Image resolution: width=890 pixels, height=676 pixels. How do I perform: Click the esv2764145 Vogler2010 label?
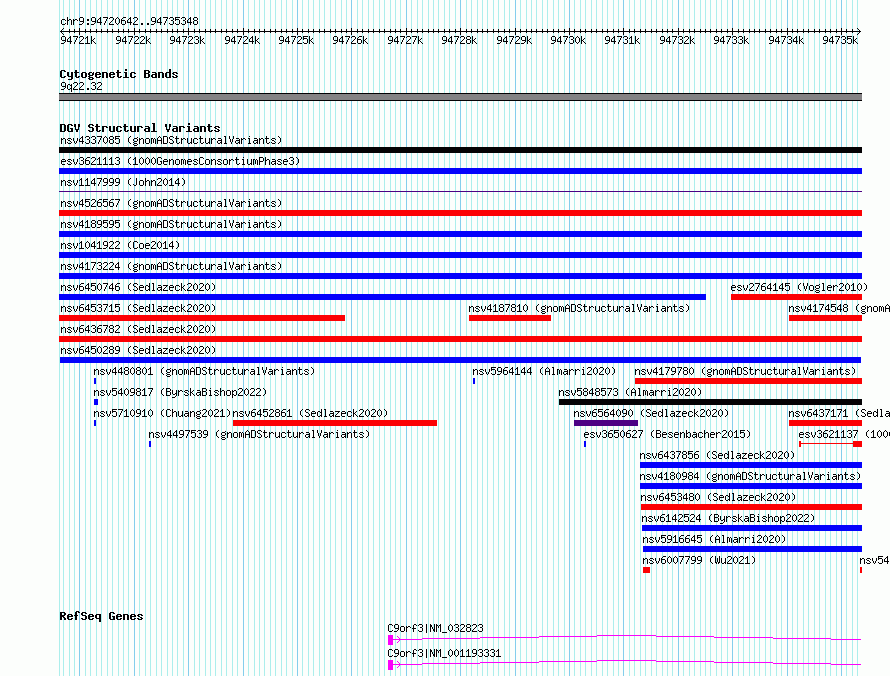pyautogui.click(x=799, y=287)
